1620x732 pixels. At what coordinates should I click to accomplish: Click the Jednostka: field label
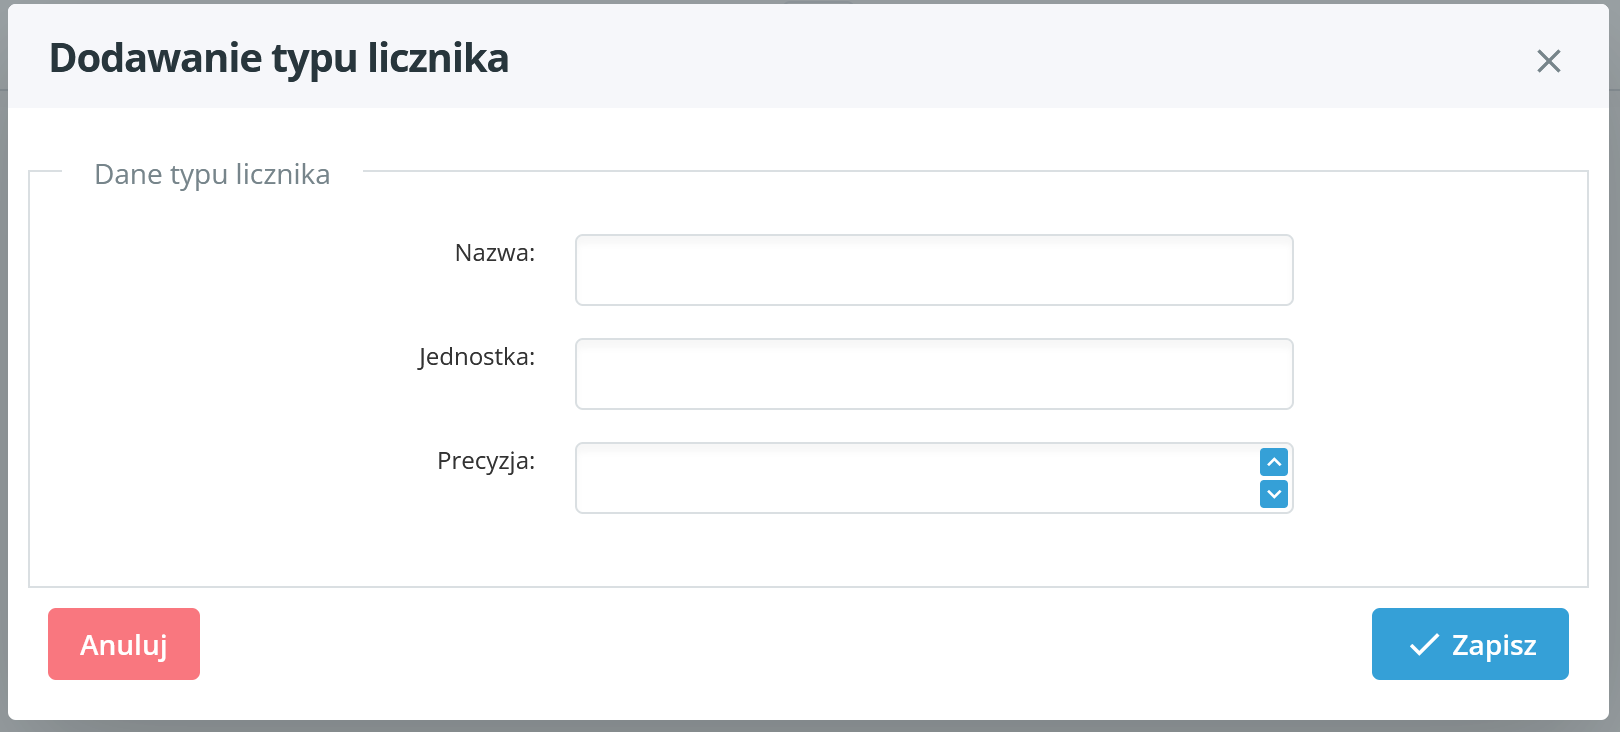[477, 357]
